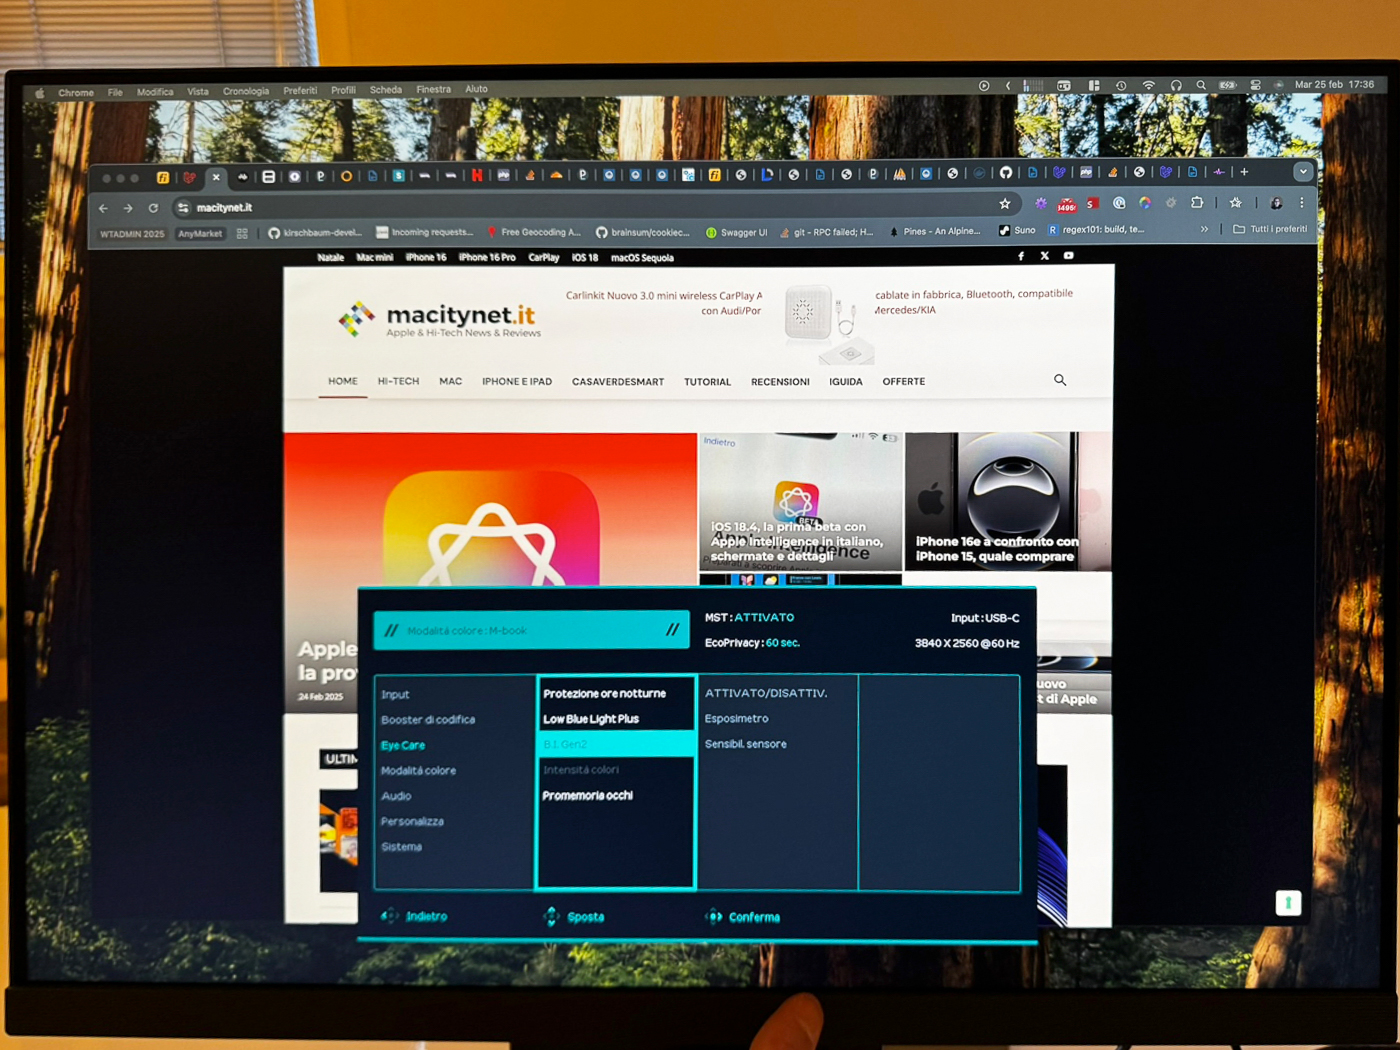Viewport: 1400px width, 1050px height.
Task: Click the CarPlay topic link
Action: click(544, 257)
